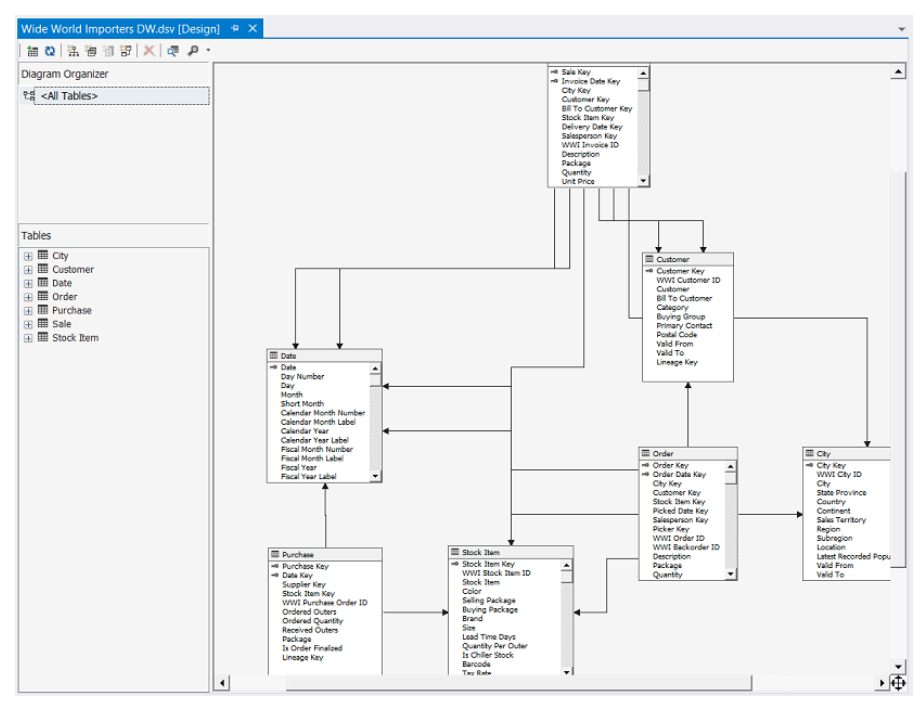The width and height of the screenshot is (922, 709).
Task: Click the Add/Remove Objects toolbar icon
Action: pos(33,51)
